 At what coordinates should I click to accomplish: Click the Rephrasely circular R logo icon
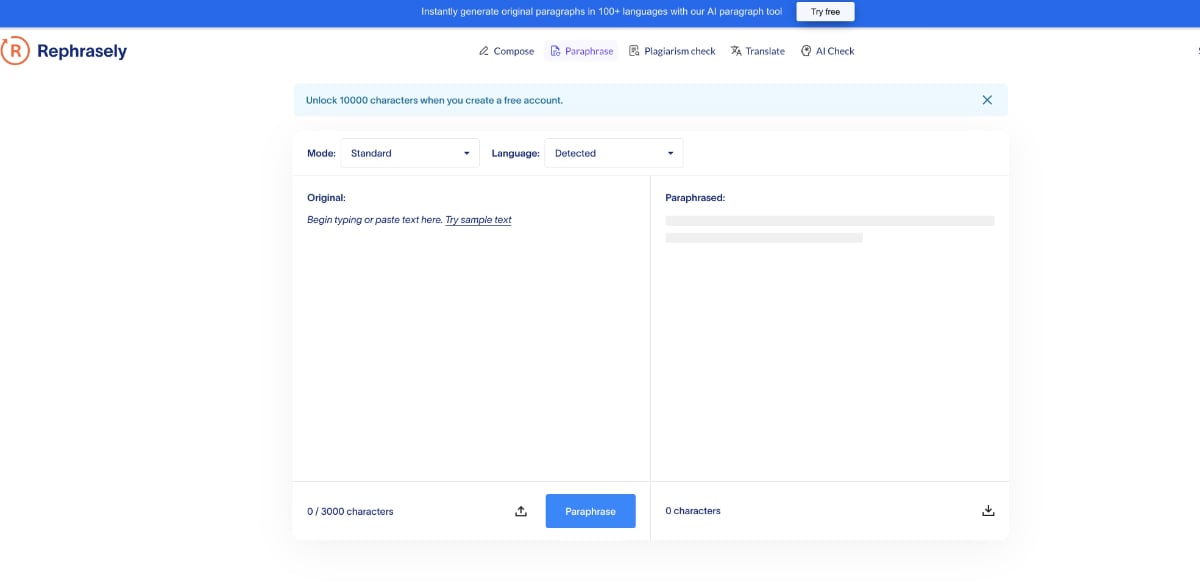tap(14, 51)
